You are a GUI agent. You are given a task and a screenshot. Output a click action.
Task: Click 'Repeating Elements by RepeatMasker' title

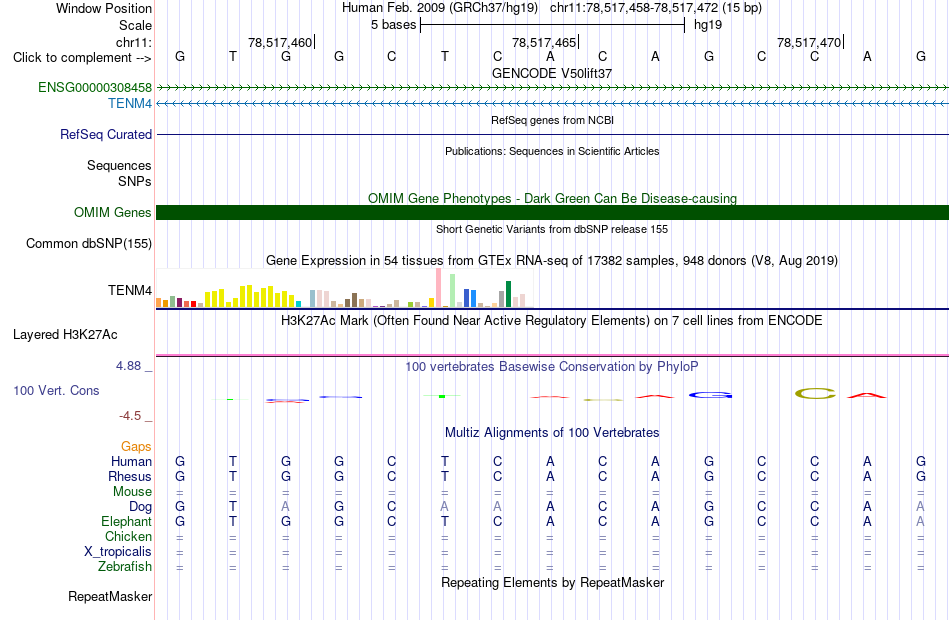(x=552, y=582)
